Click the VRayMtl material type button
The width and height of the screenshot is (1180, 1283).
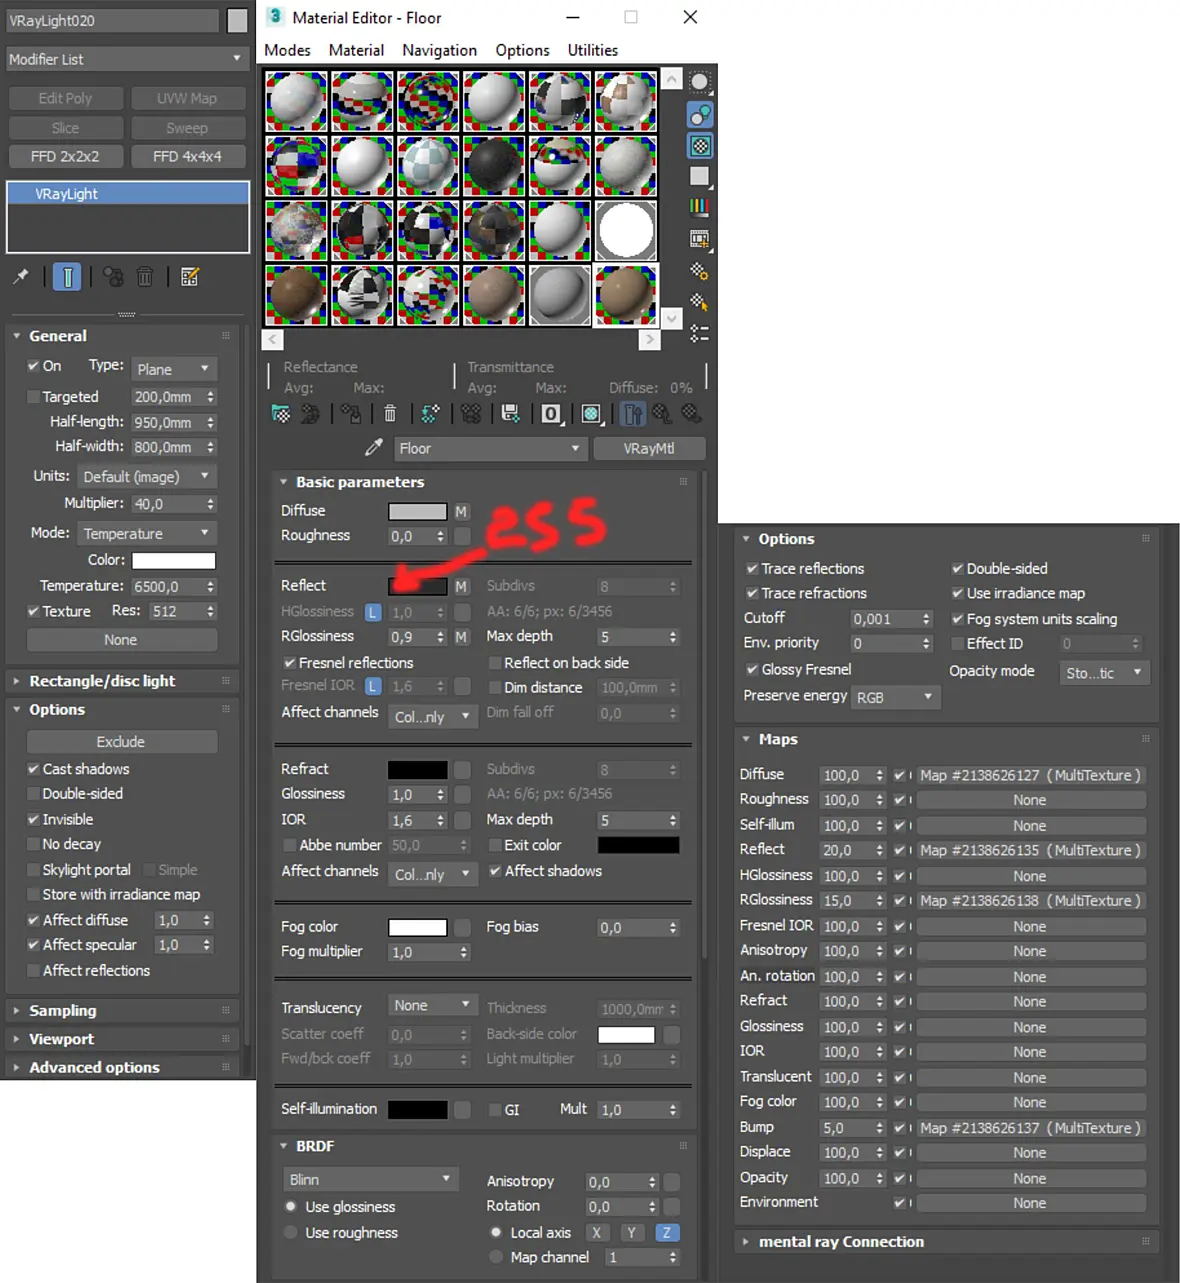point(649,448)
